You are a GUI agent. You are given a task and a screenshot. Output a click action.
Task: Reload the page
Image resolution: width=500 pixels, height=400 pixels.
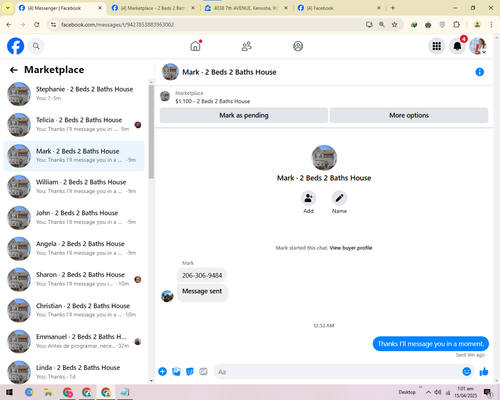[x=37, y=25]
